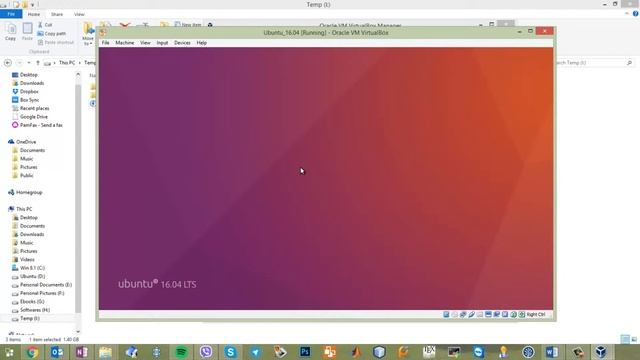The image size is (640, 360).
Task: Click Paste shortcut in the Clipboard group
Action: pyautogui.click(x=56, y=42)
